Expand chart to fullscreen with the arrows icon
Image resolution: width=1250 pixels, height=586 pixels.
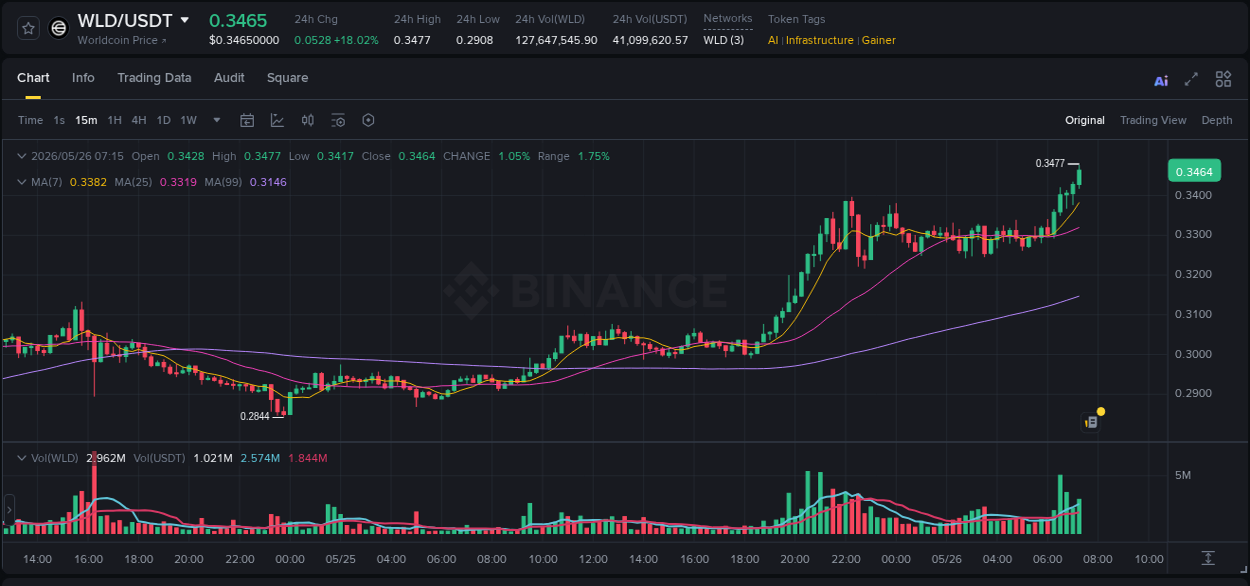click(1191, 79)
